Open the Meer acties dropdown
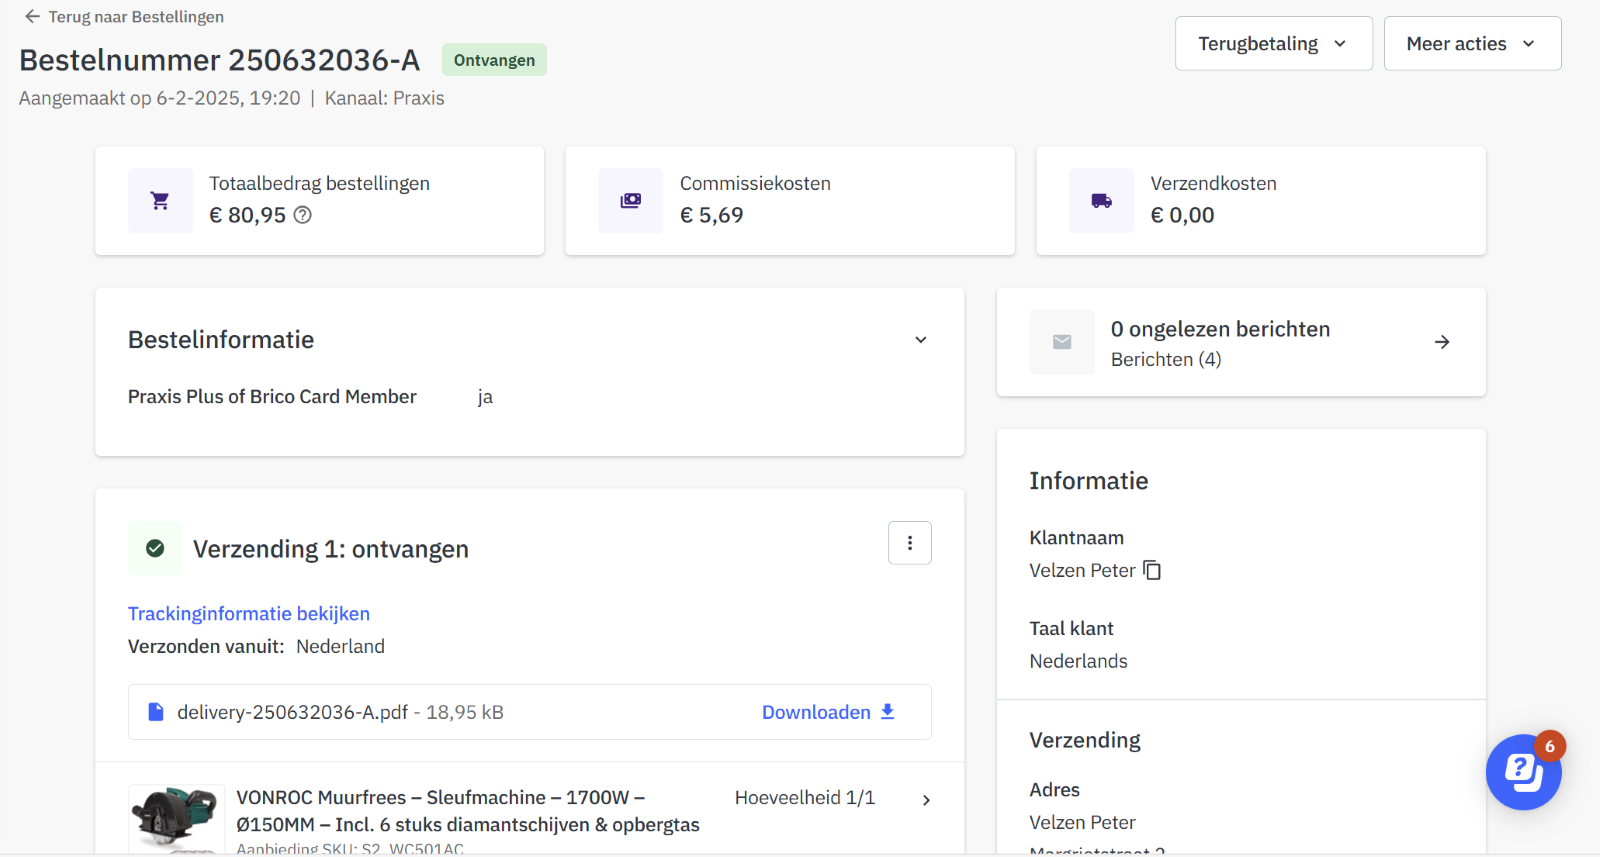This screenshot has width=1600, height=857. [x=1471, y=44]
